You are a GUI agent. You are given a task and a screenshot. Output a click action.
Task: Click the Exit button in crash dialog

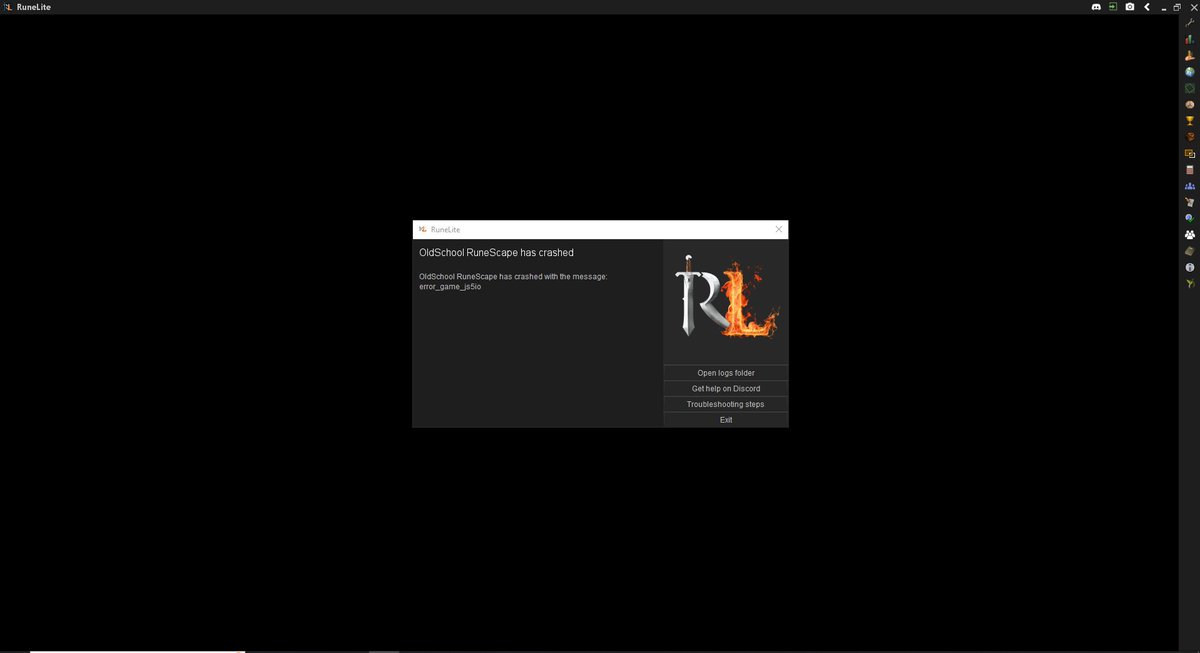tap(726, 420)
